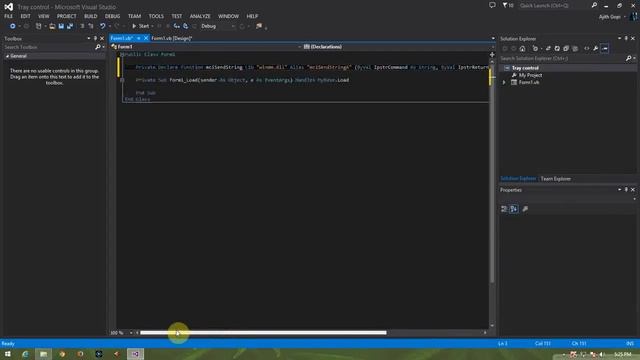Collapse the Public Class Form1 code block

(122, 54)
